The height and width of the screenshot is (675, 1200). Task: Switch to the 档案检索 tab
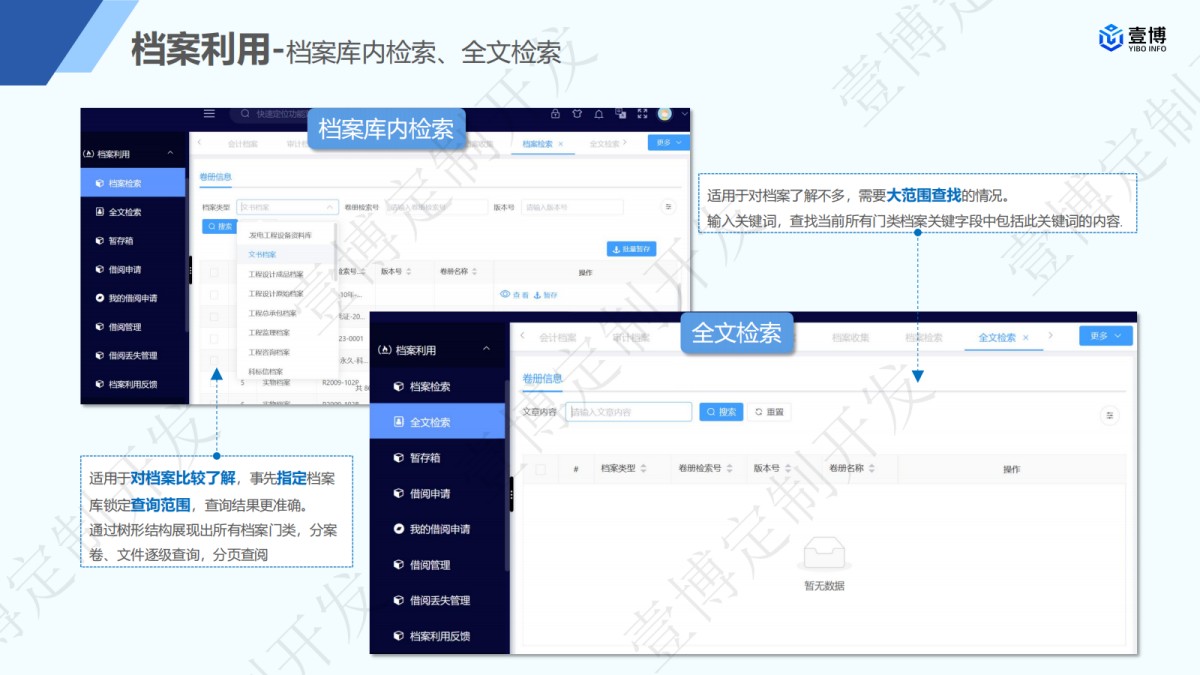tap(539, 142)
